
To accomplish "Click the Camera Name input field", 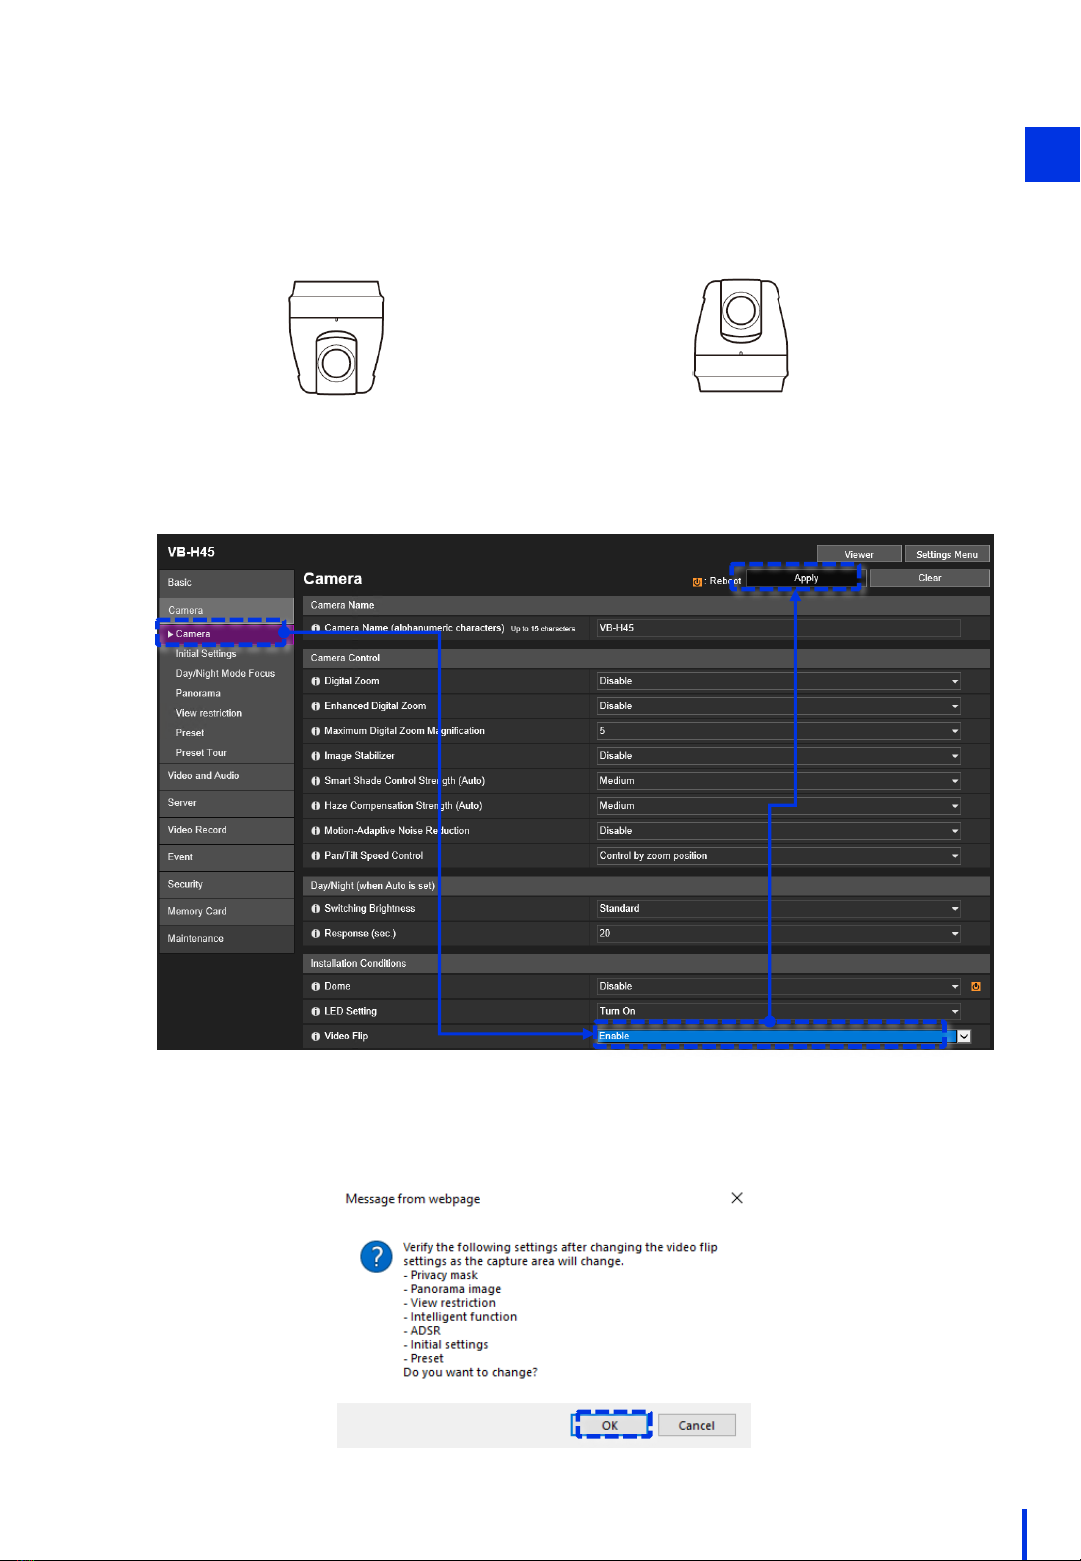I will 778,628.
